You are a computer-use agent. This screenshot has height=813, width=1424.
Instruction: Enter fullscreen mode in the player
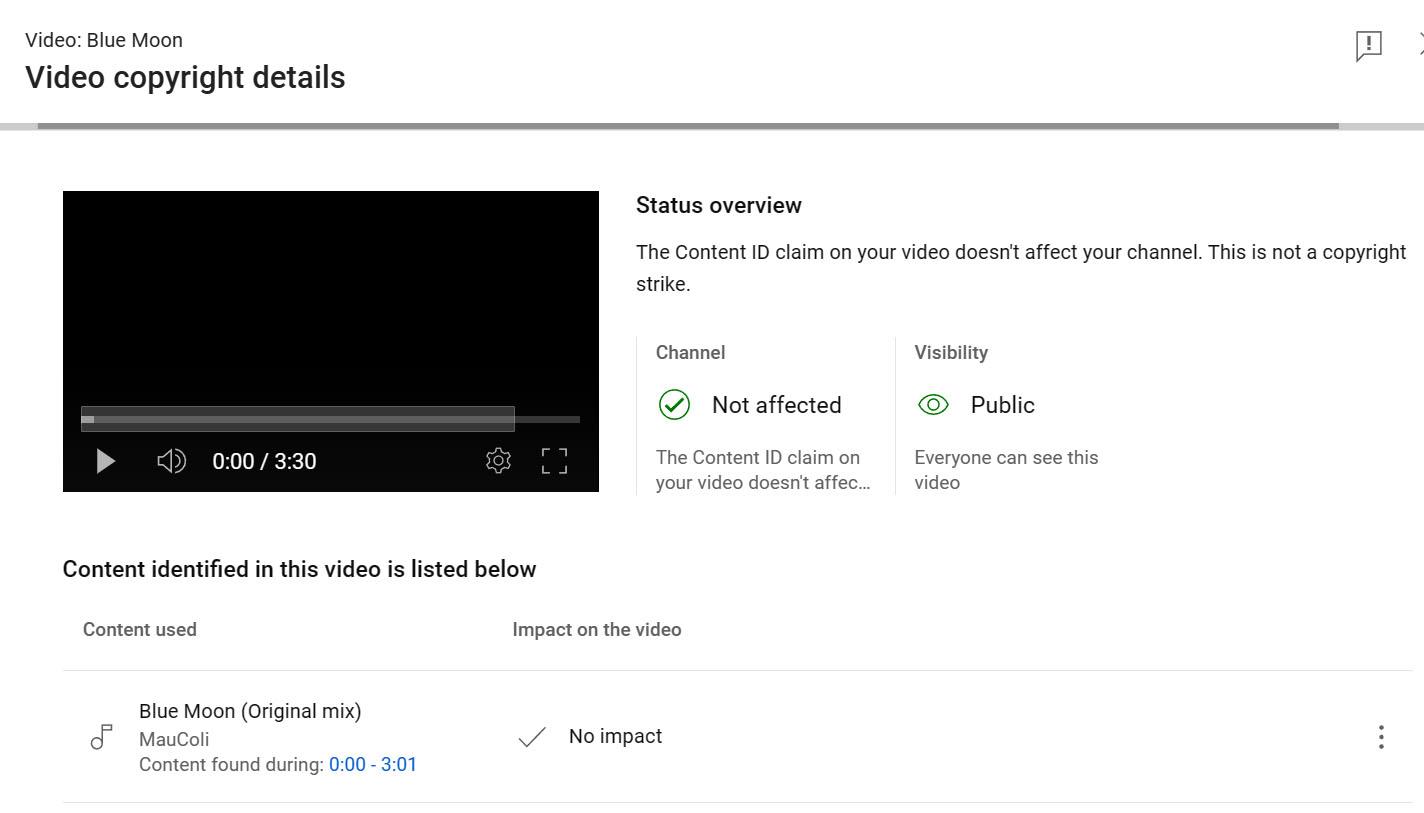554,460
